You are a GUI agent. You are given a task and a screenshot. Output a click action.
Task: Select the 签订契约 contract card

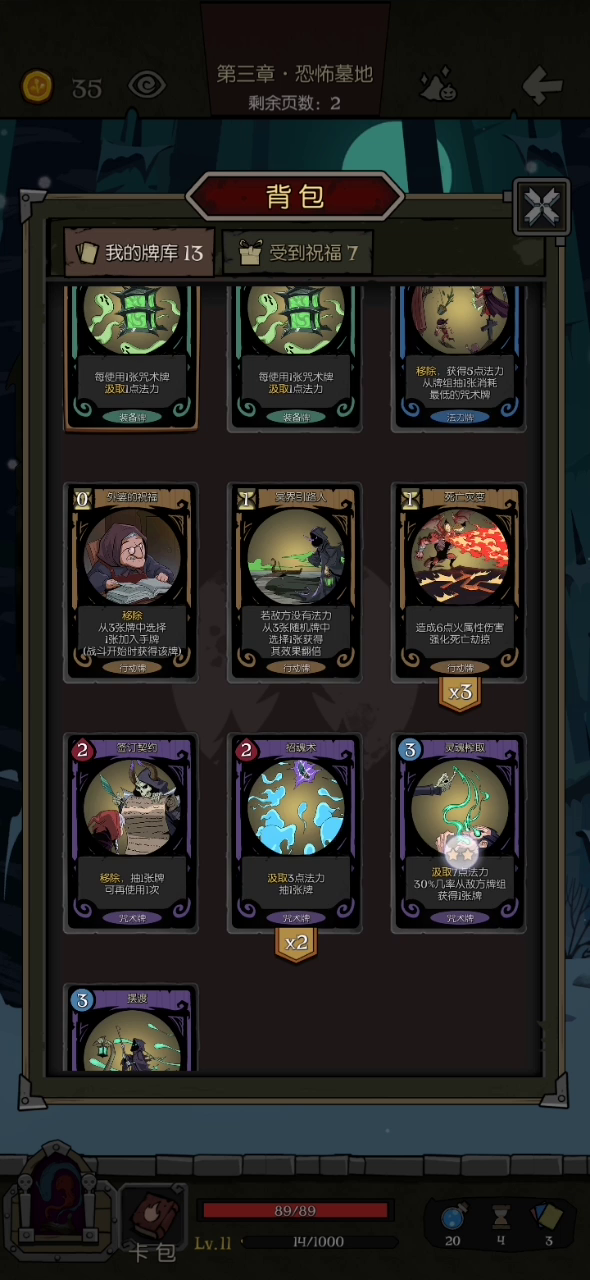[131, 833]
